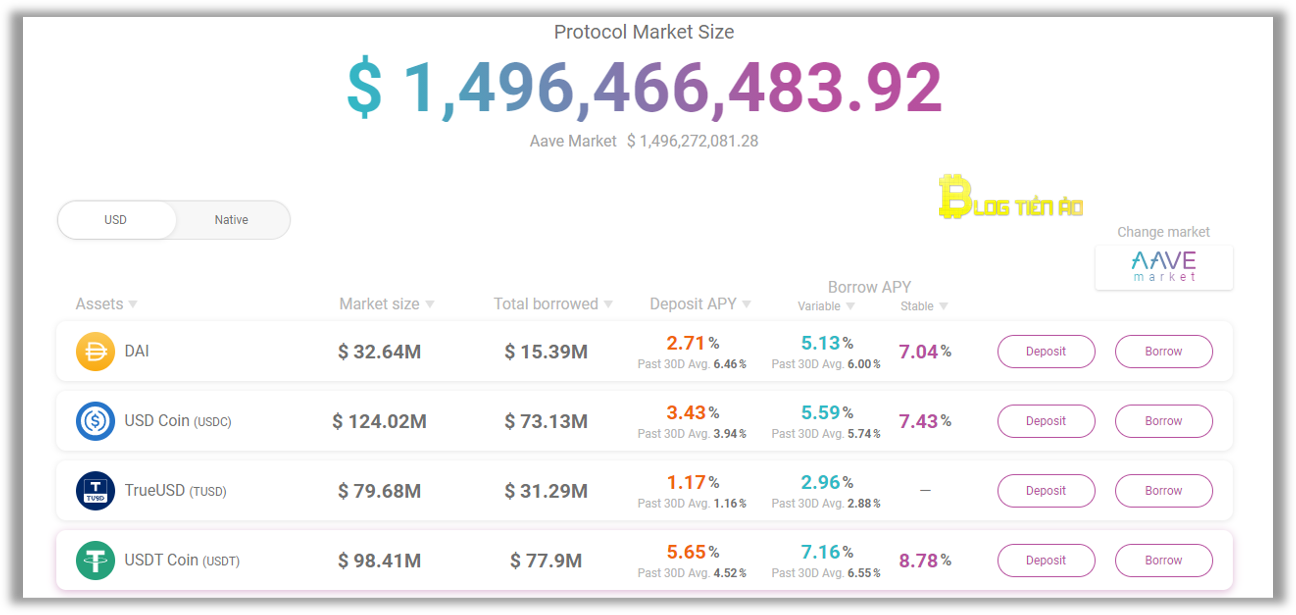Click the $ 73.13M total borrowed value

[546, 422]
